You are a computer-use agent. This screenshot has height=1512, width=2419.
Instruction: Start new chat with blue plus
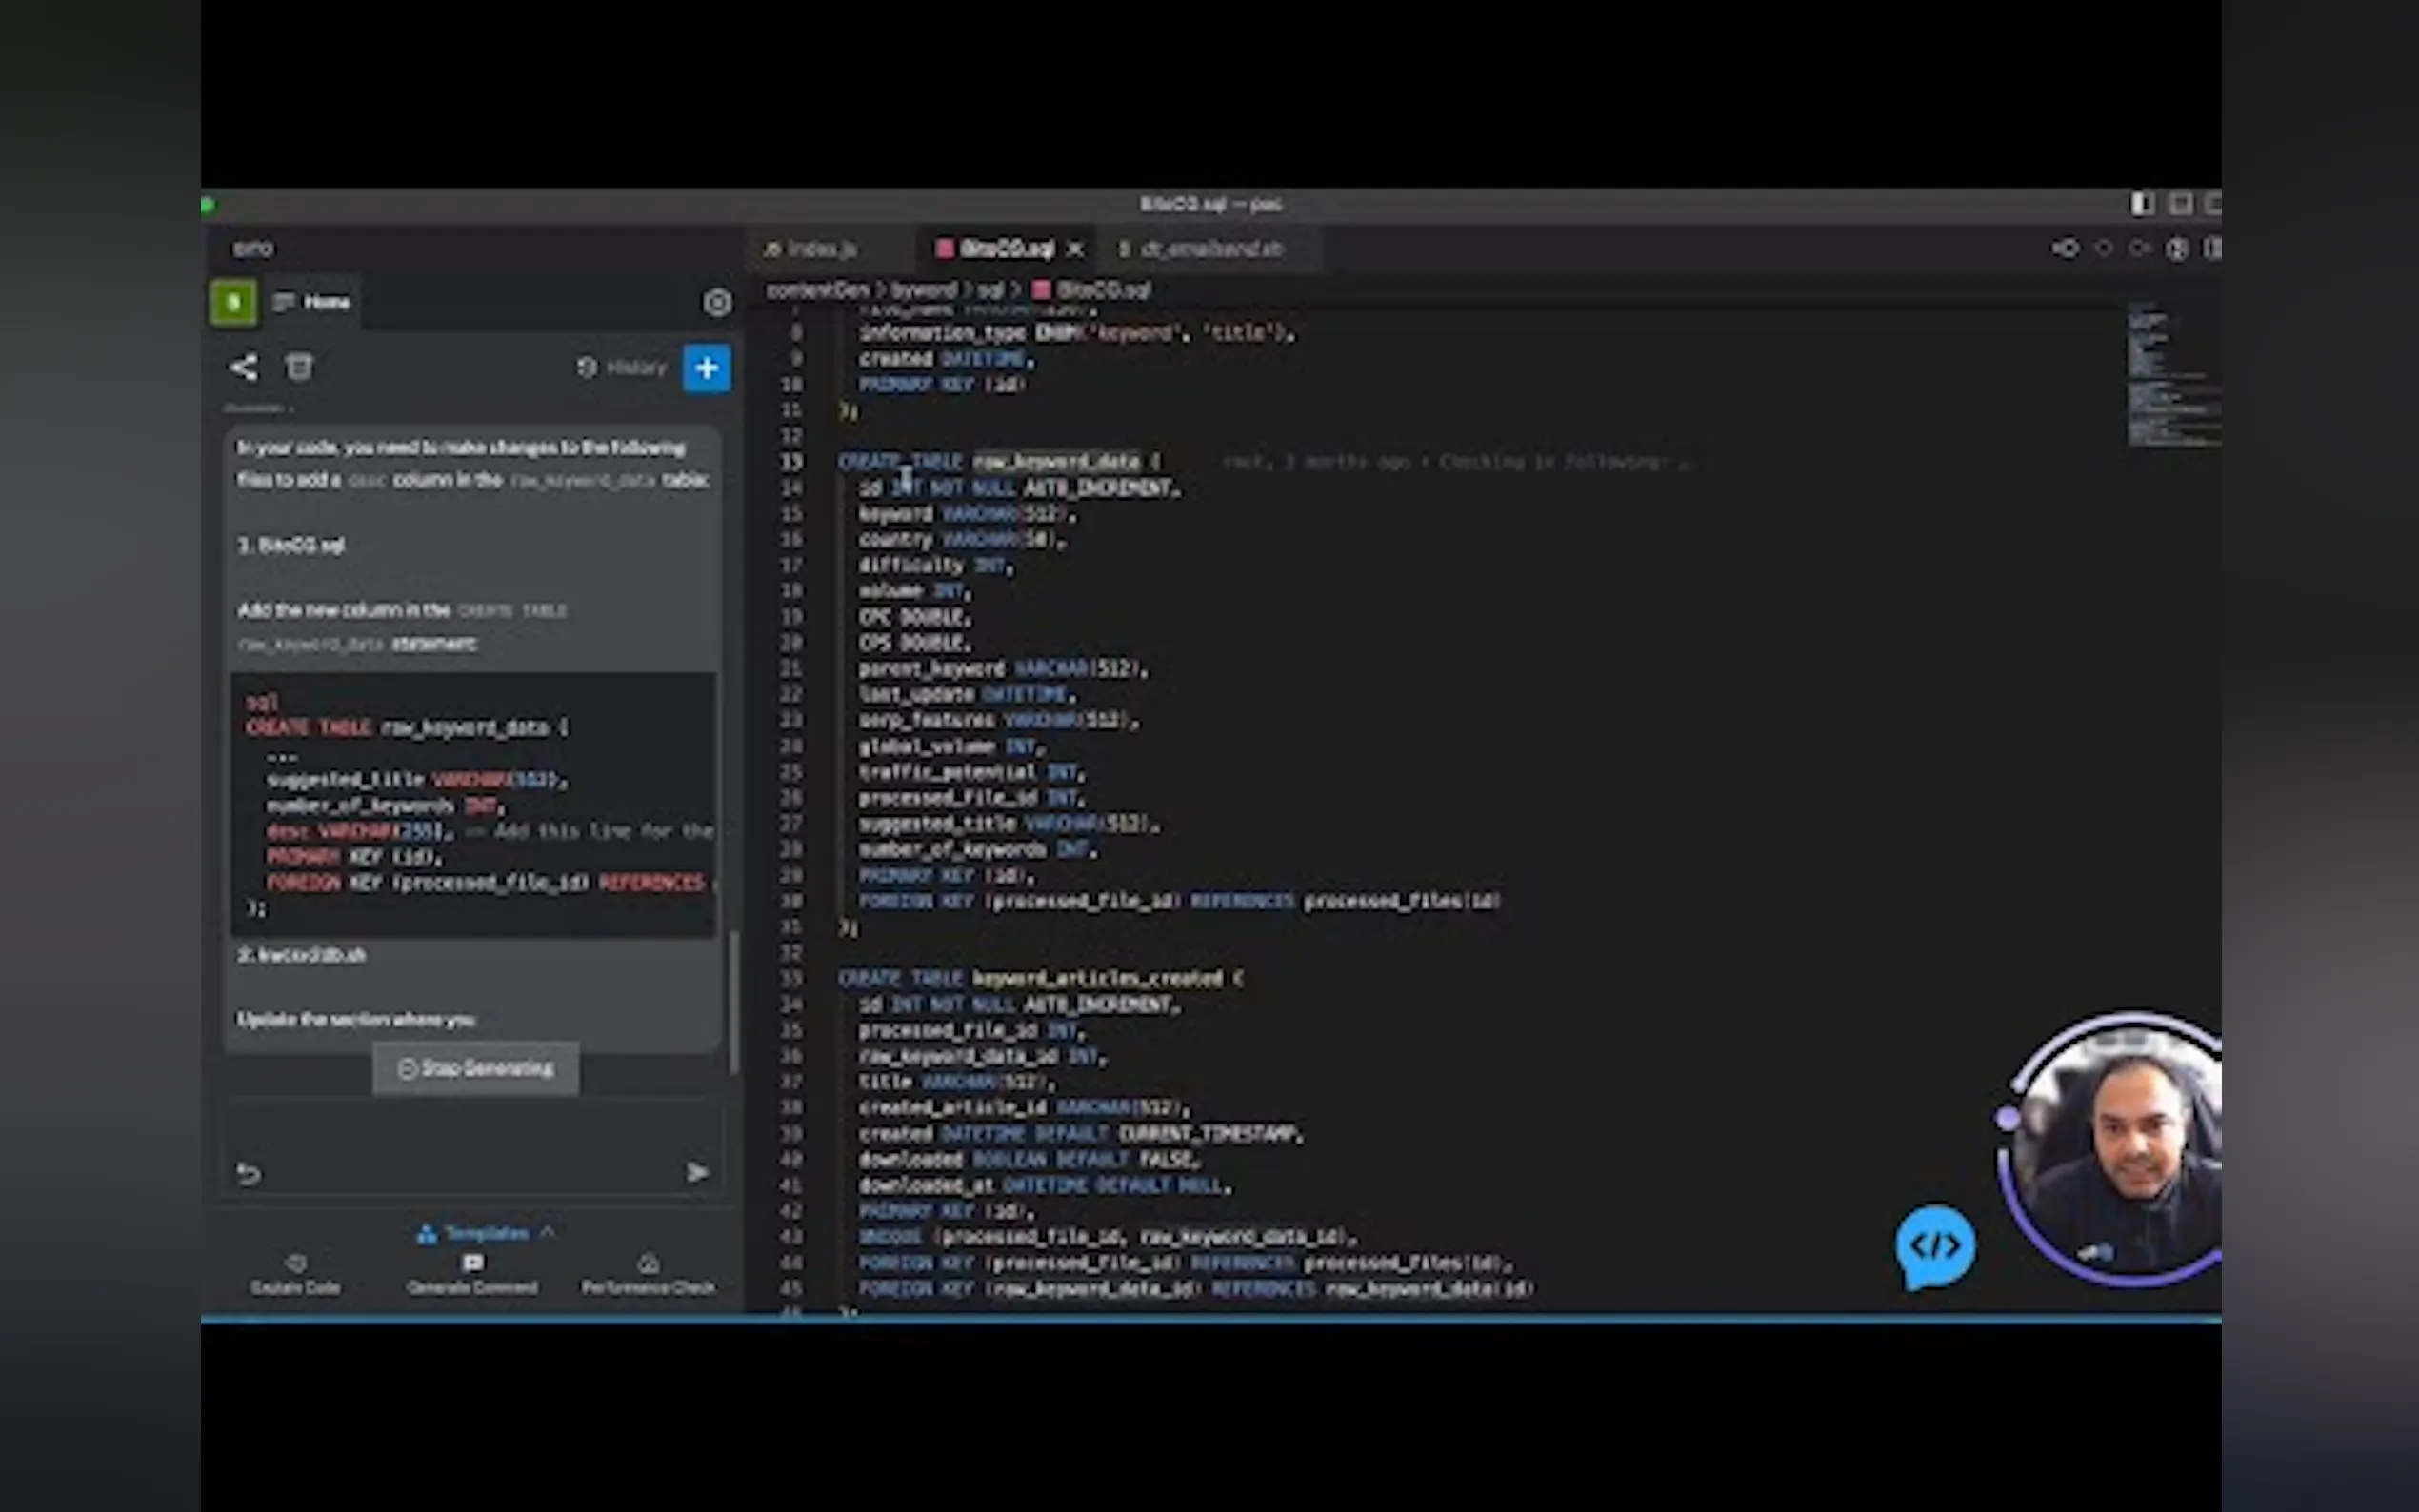706,368
